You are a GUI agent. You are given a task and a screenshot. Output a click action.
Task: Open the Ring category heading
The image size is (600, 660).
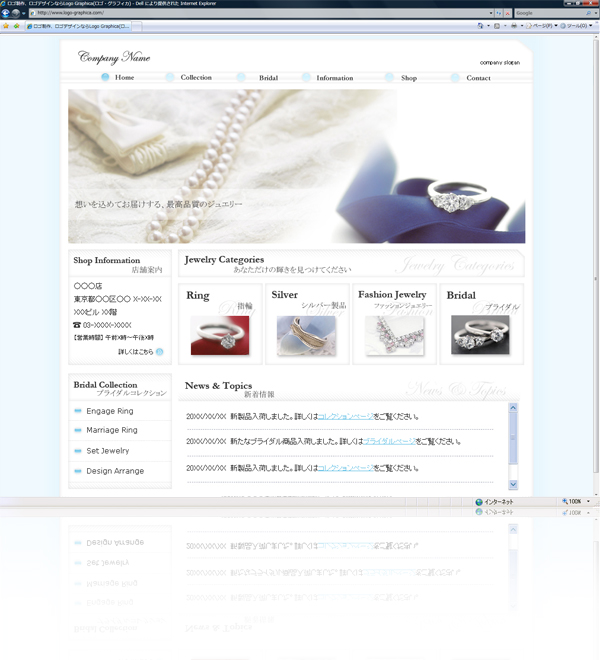click(198, 295)
